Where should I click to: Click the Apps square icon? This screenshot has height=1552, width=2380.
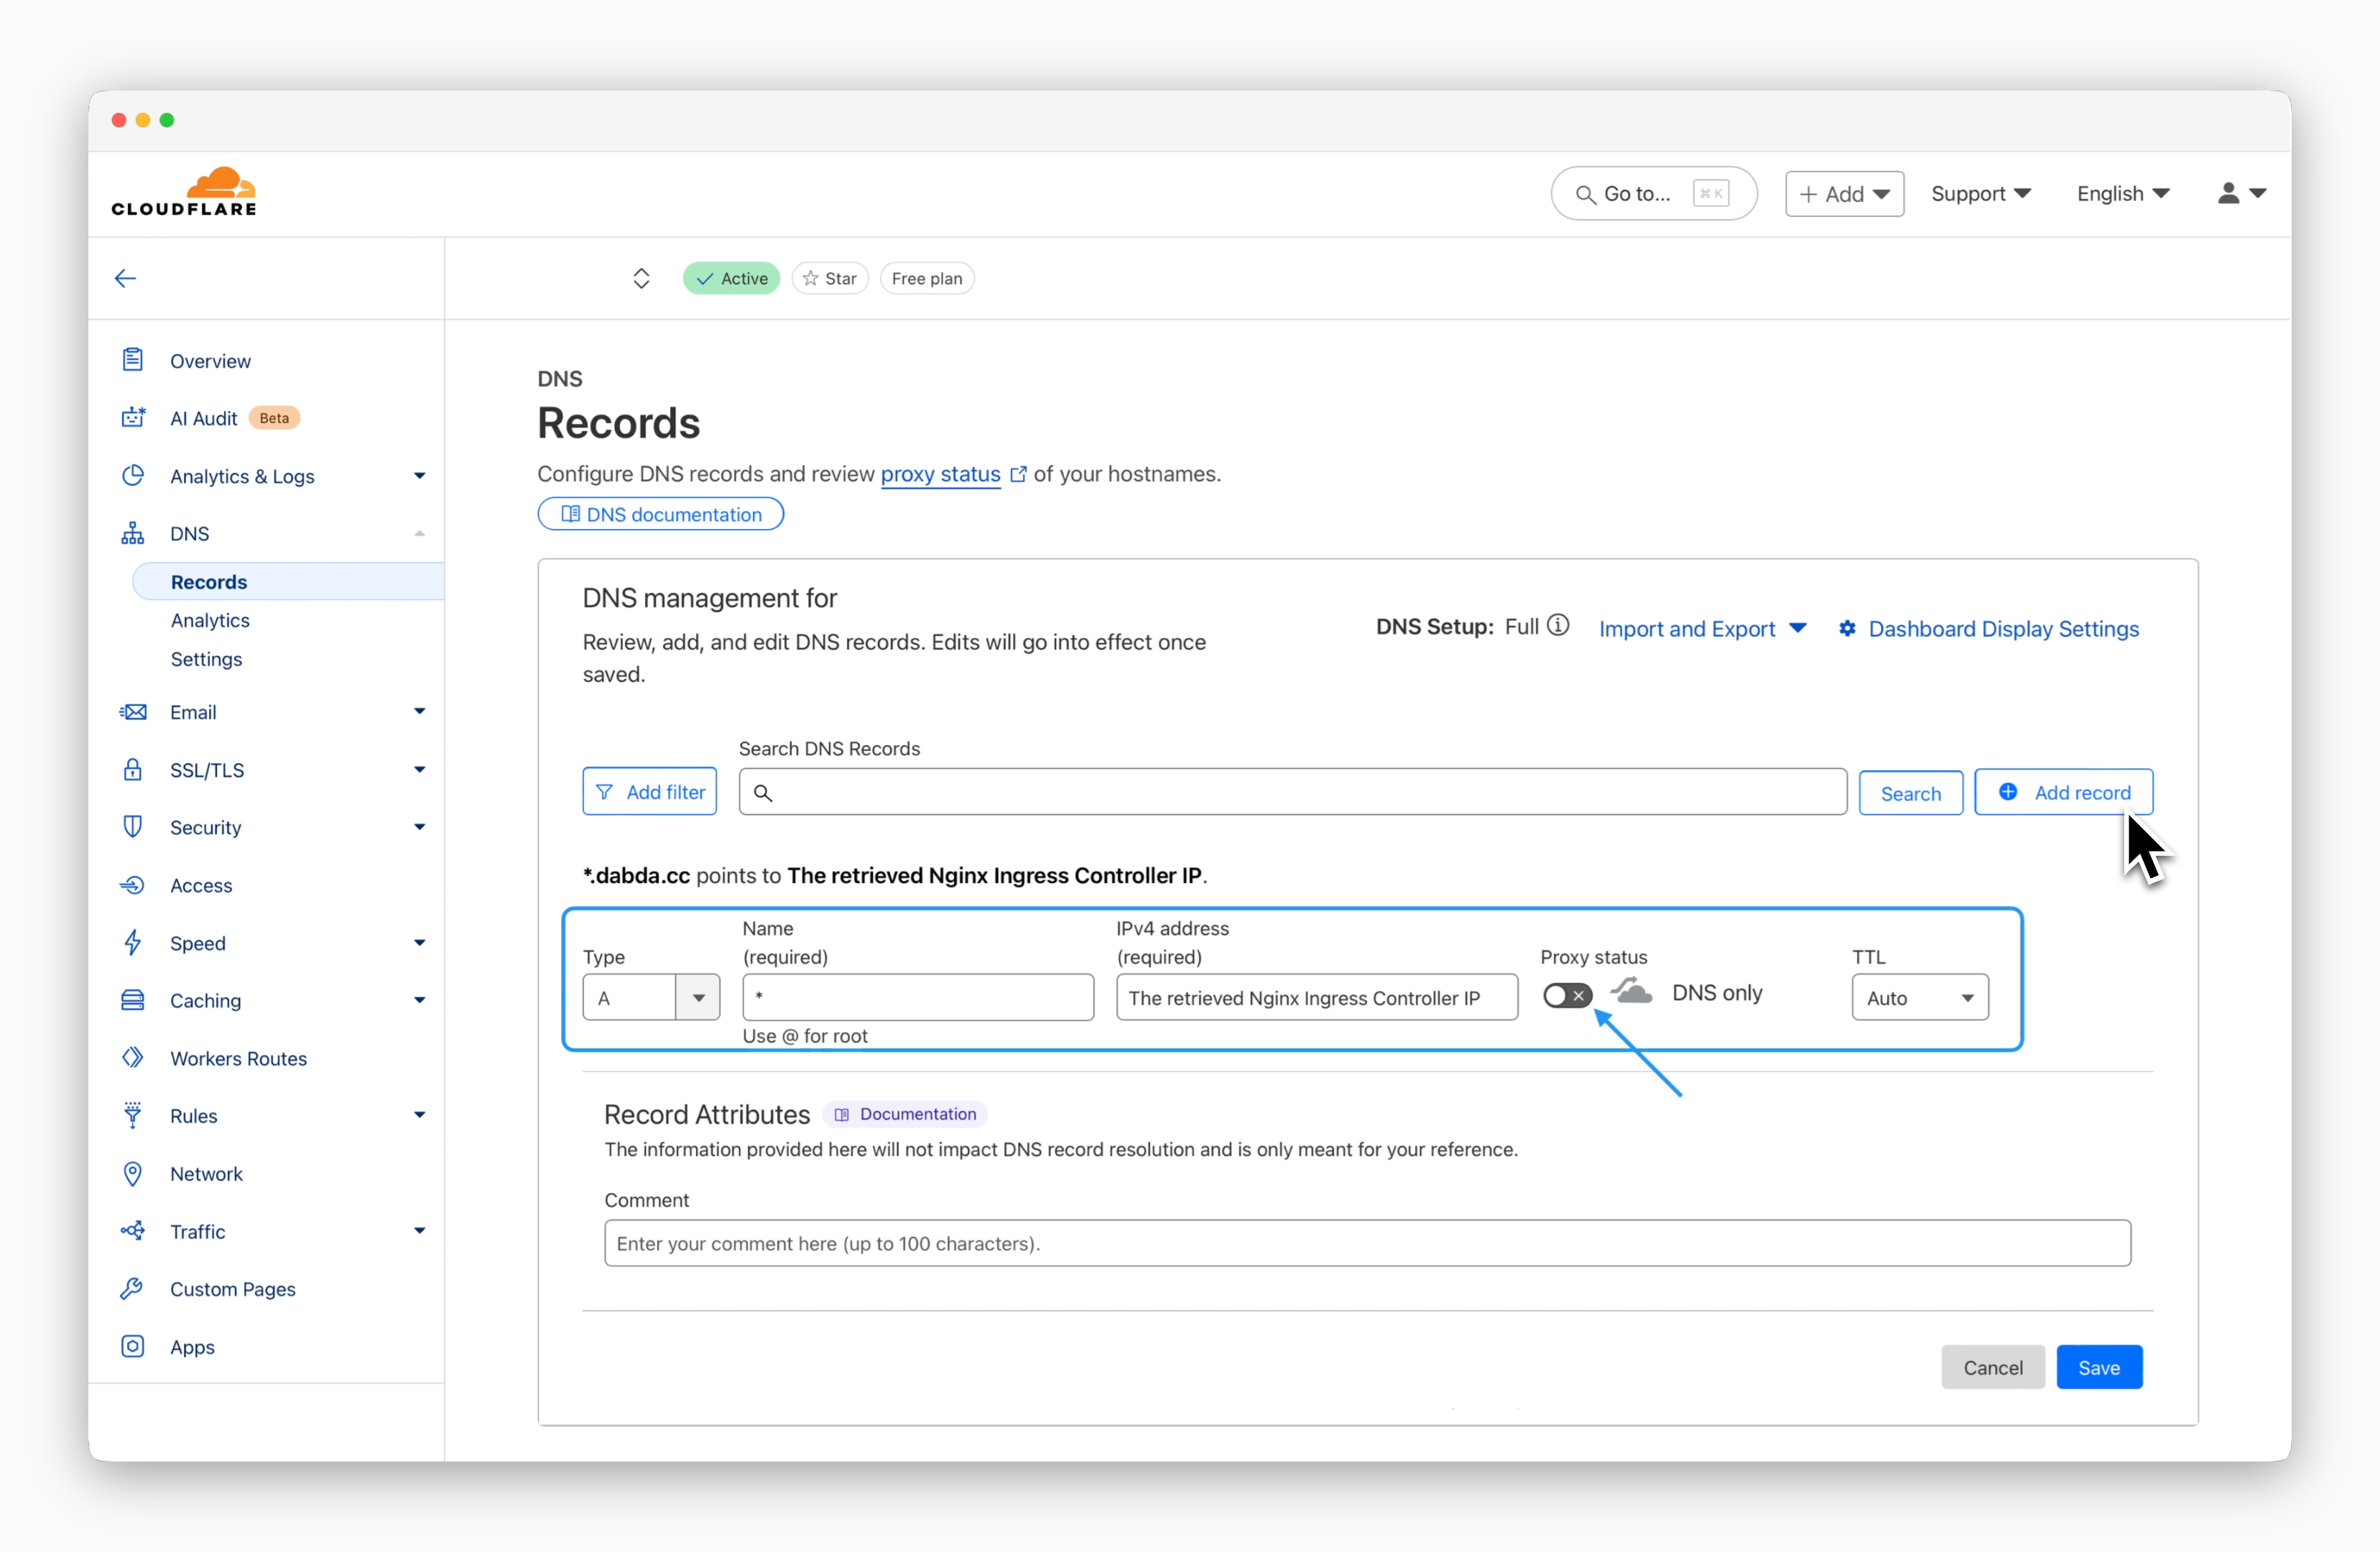point(133,1346)
